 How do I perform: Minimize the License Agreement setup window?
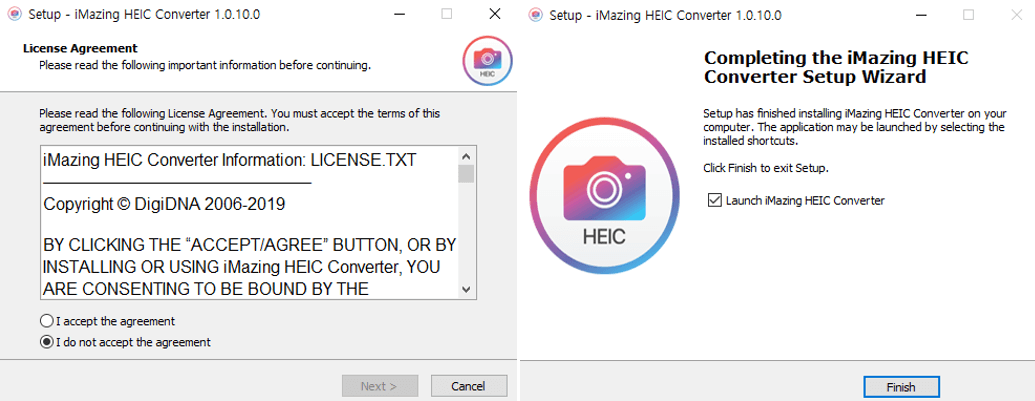399,14
